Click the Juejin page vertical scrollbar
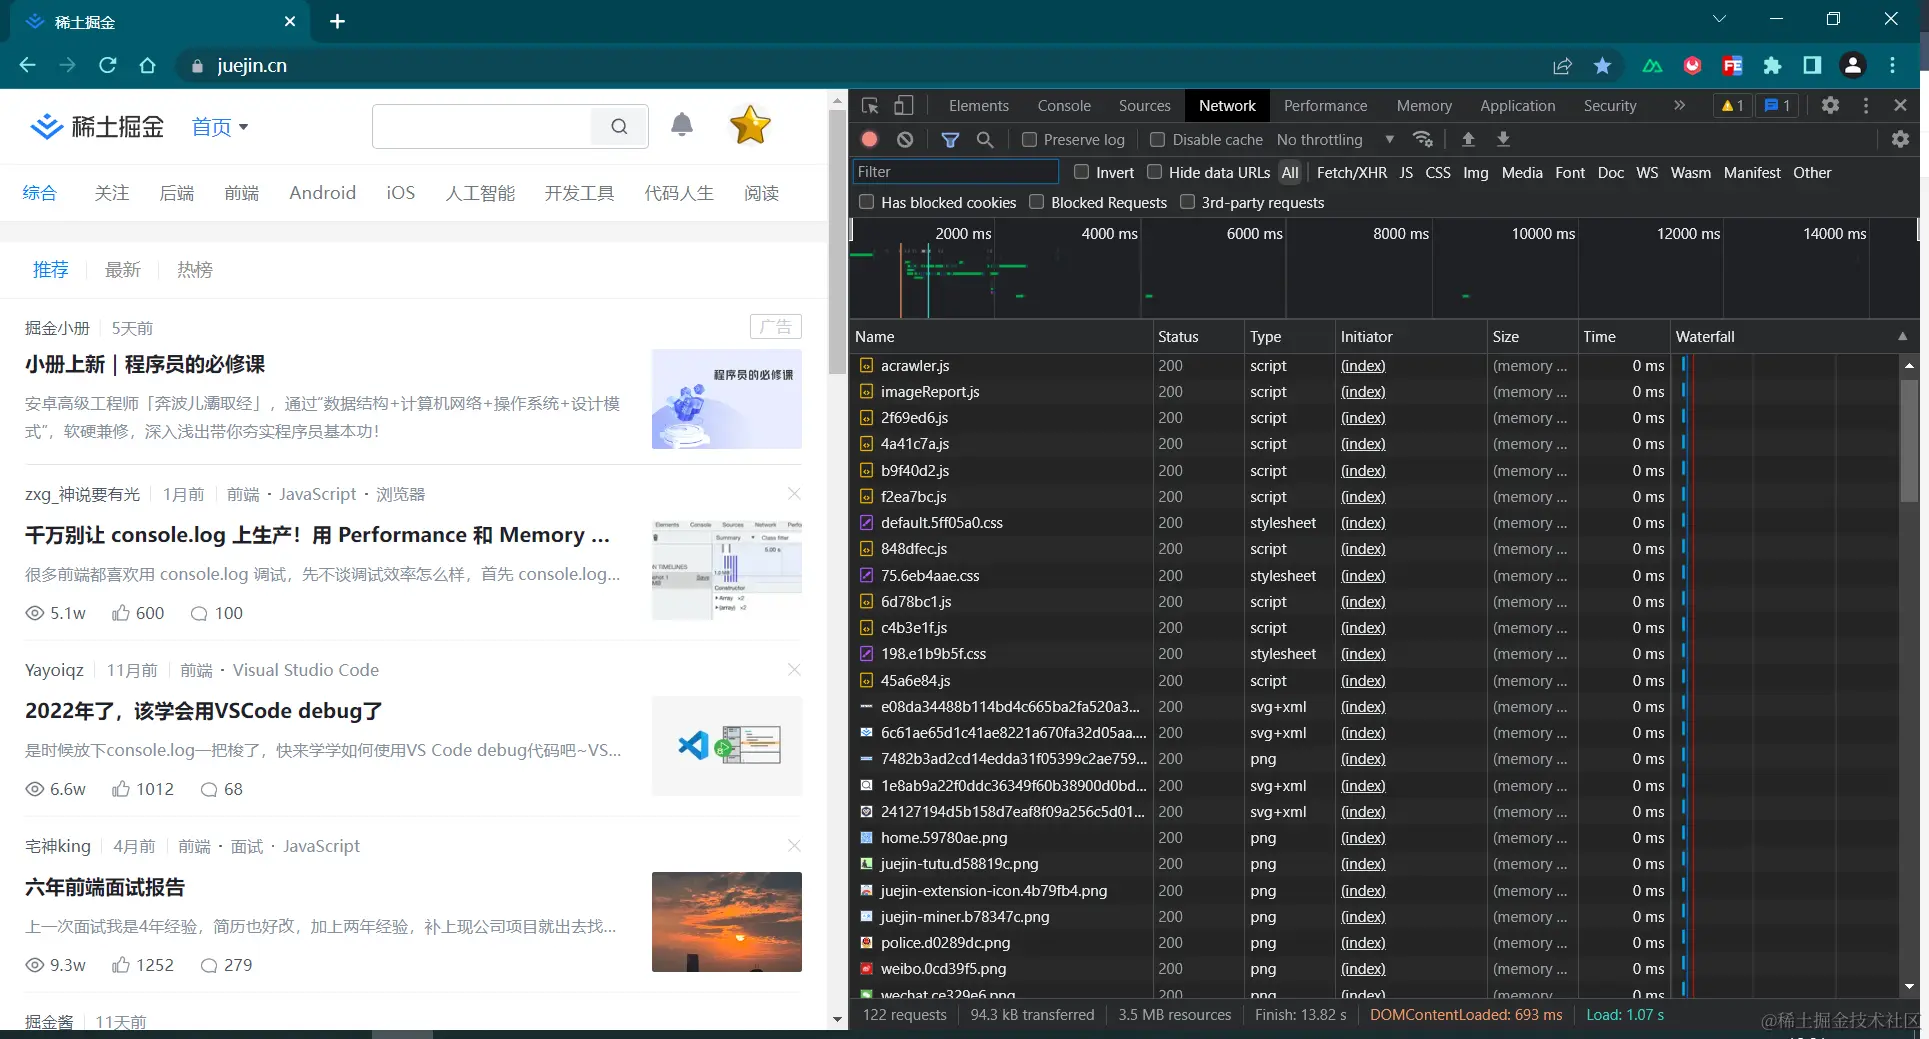 (x=838, y=240)
